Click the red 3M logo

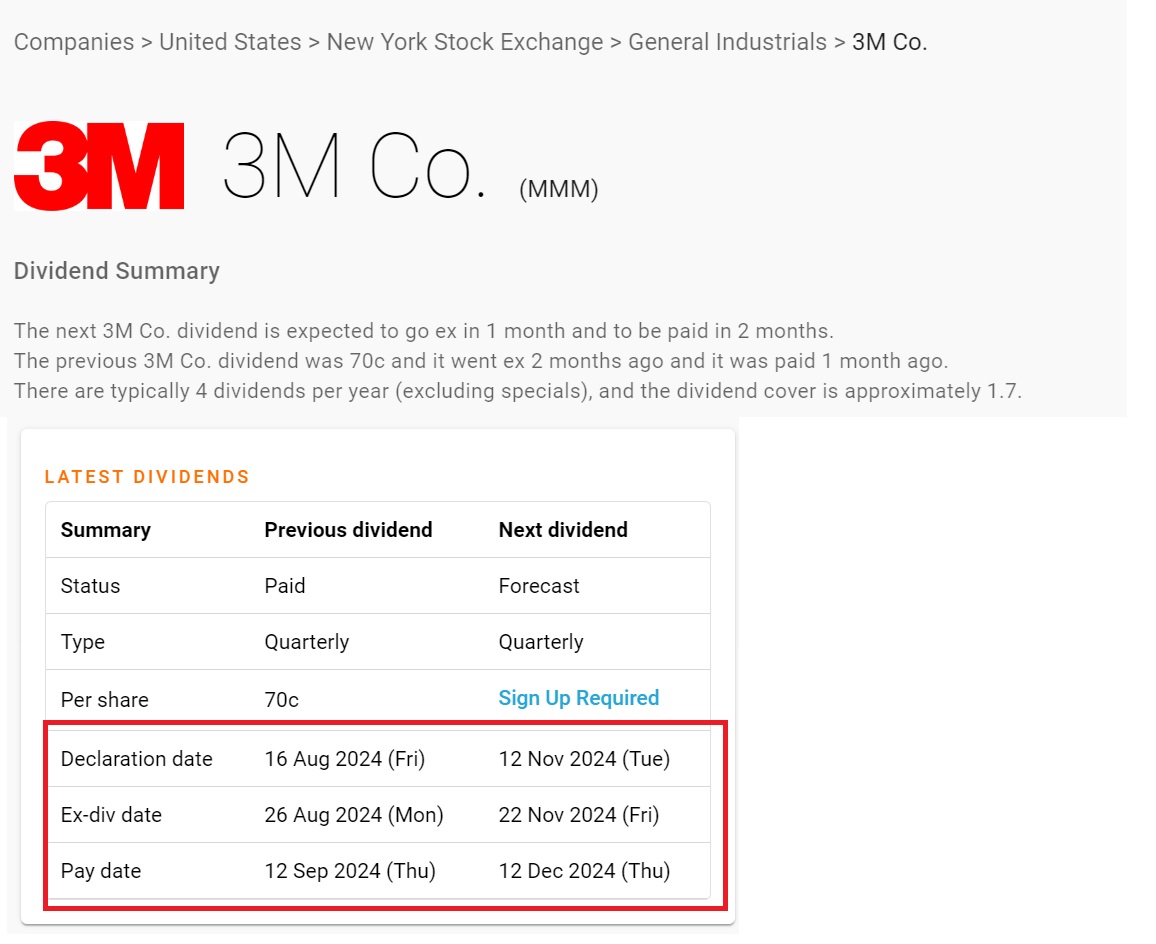click(99, 165)
